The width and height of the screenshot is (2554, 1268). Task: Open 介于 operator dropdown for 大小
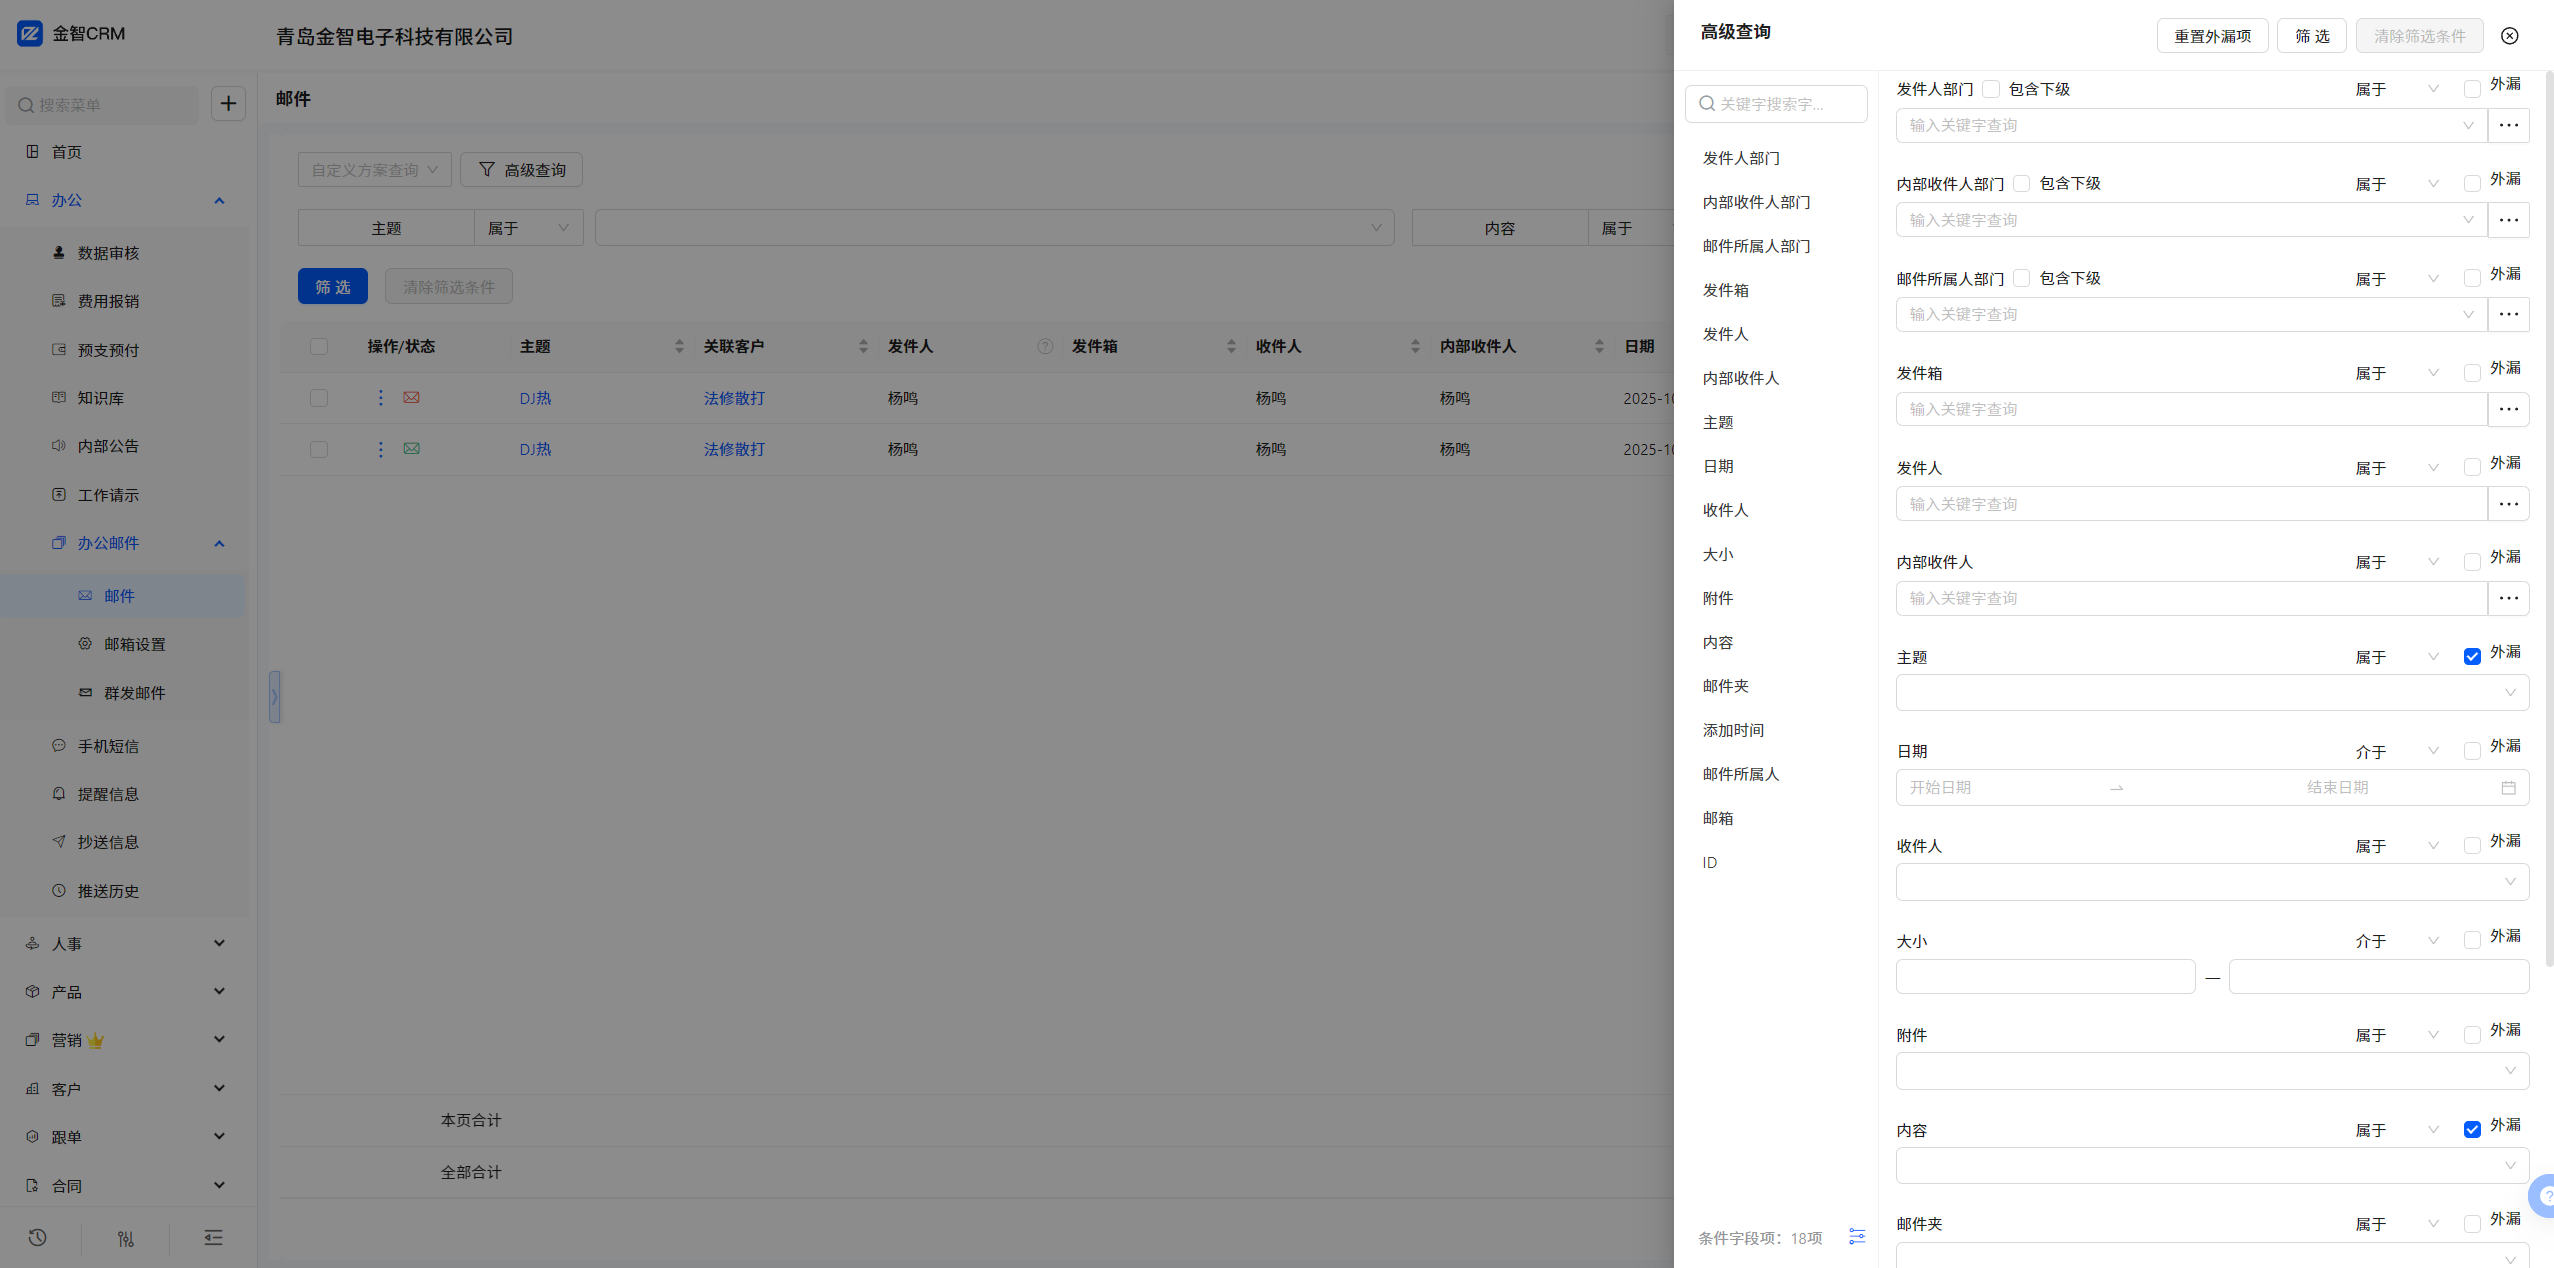point(2396,941)
